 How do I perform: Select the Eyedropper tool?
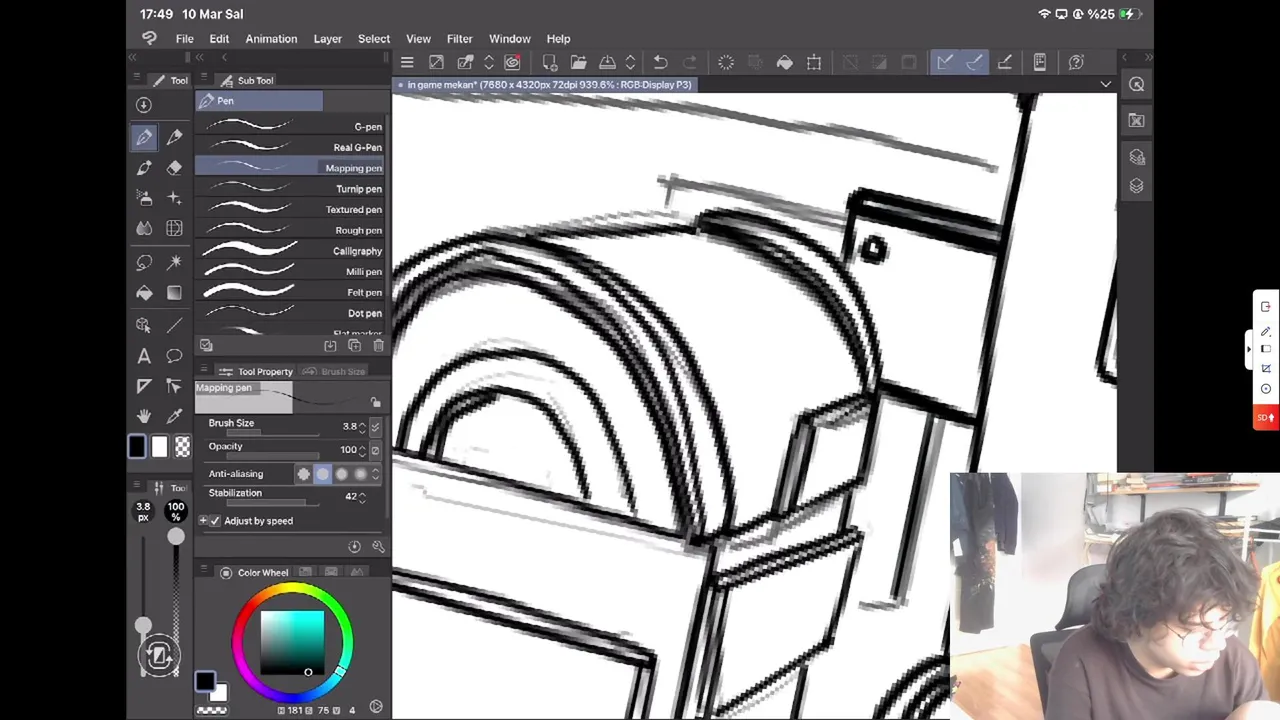point(174,416)
